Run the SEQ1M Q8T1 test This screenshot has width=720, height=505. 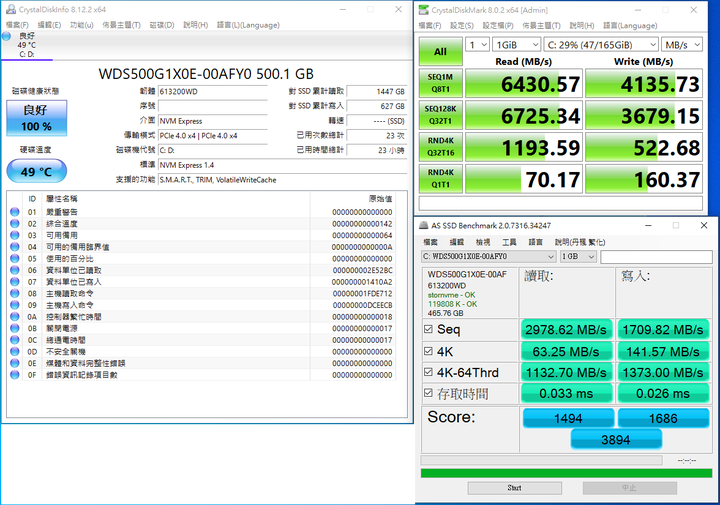tap(440, 83)
